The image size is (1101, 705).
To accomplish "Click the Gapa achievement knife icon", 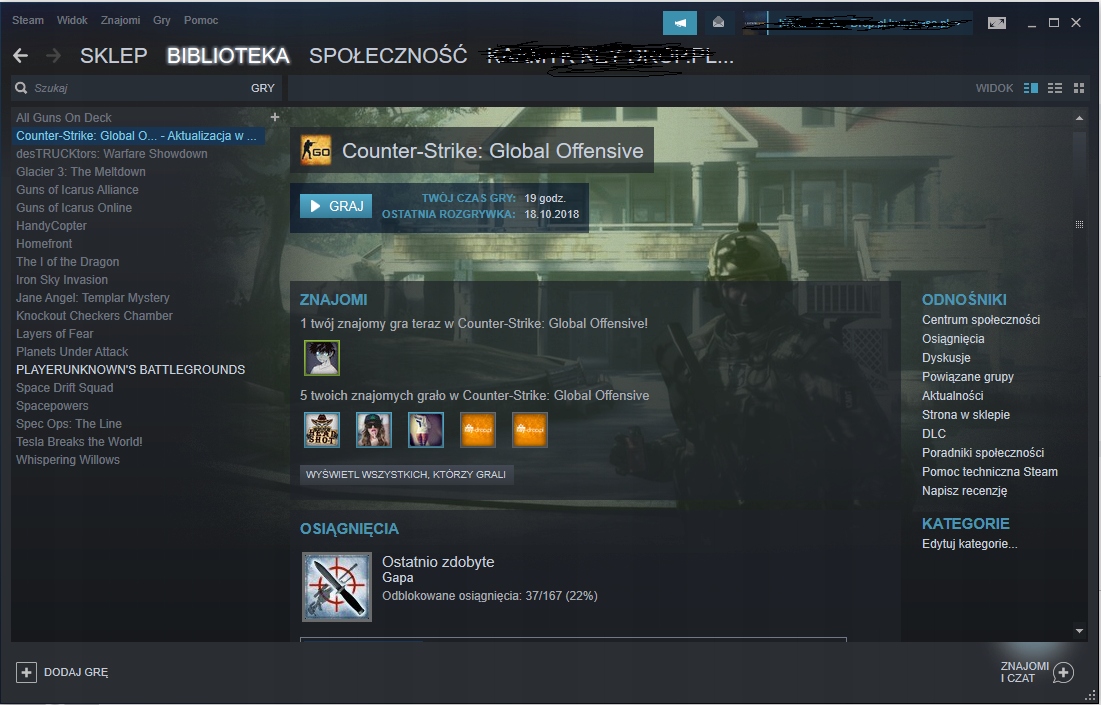I will click(x=337, y=587).
